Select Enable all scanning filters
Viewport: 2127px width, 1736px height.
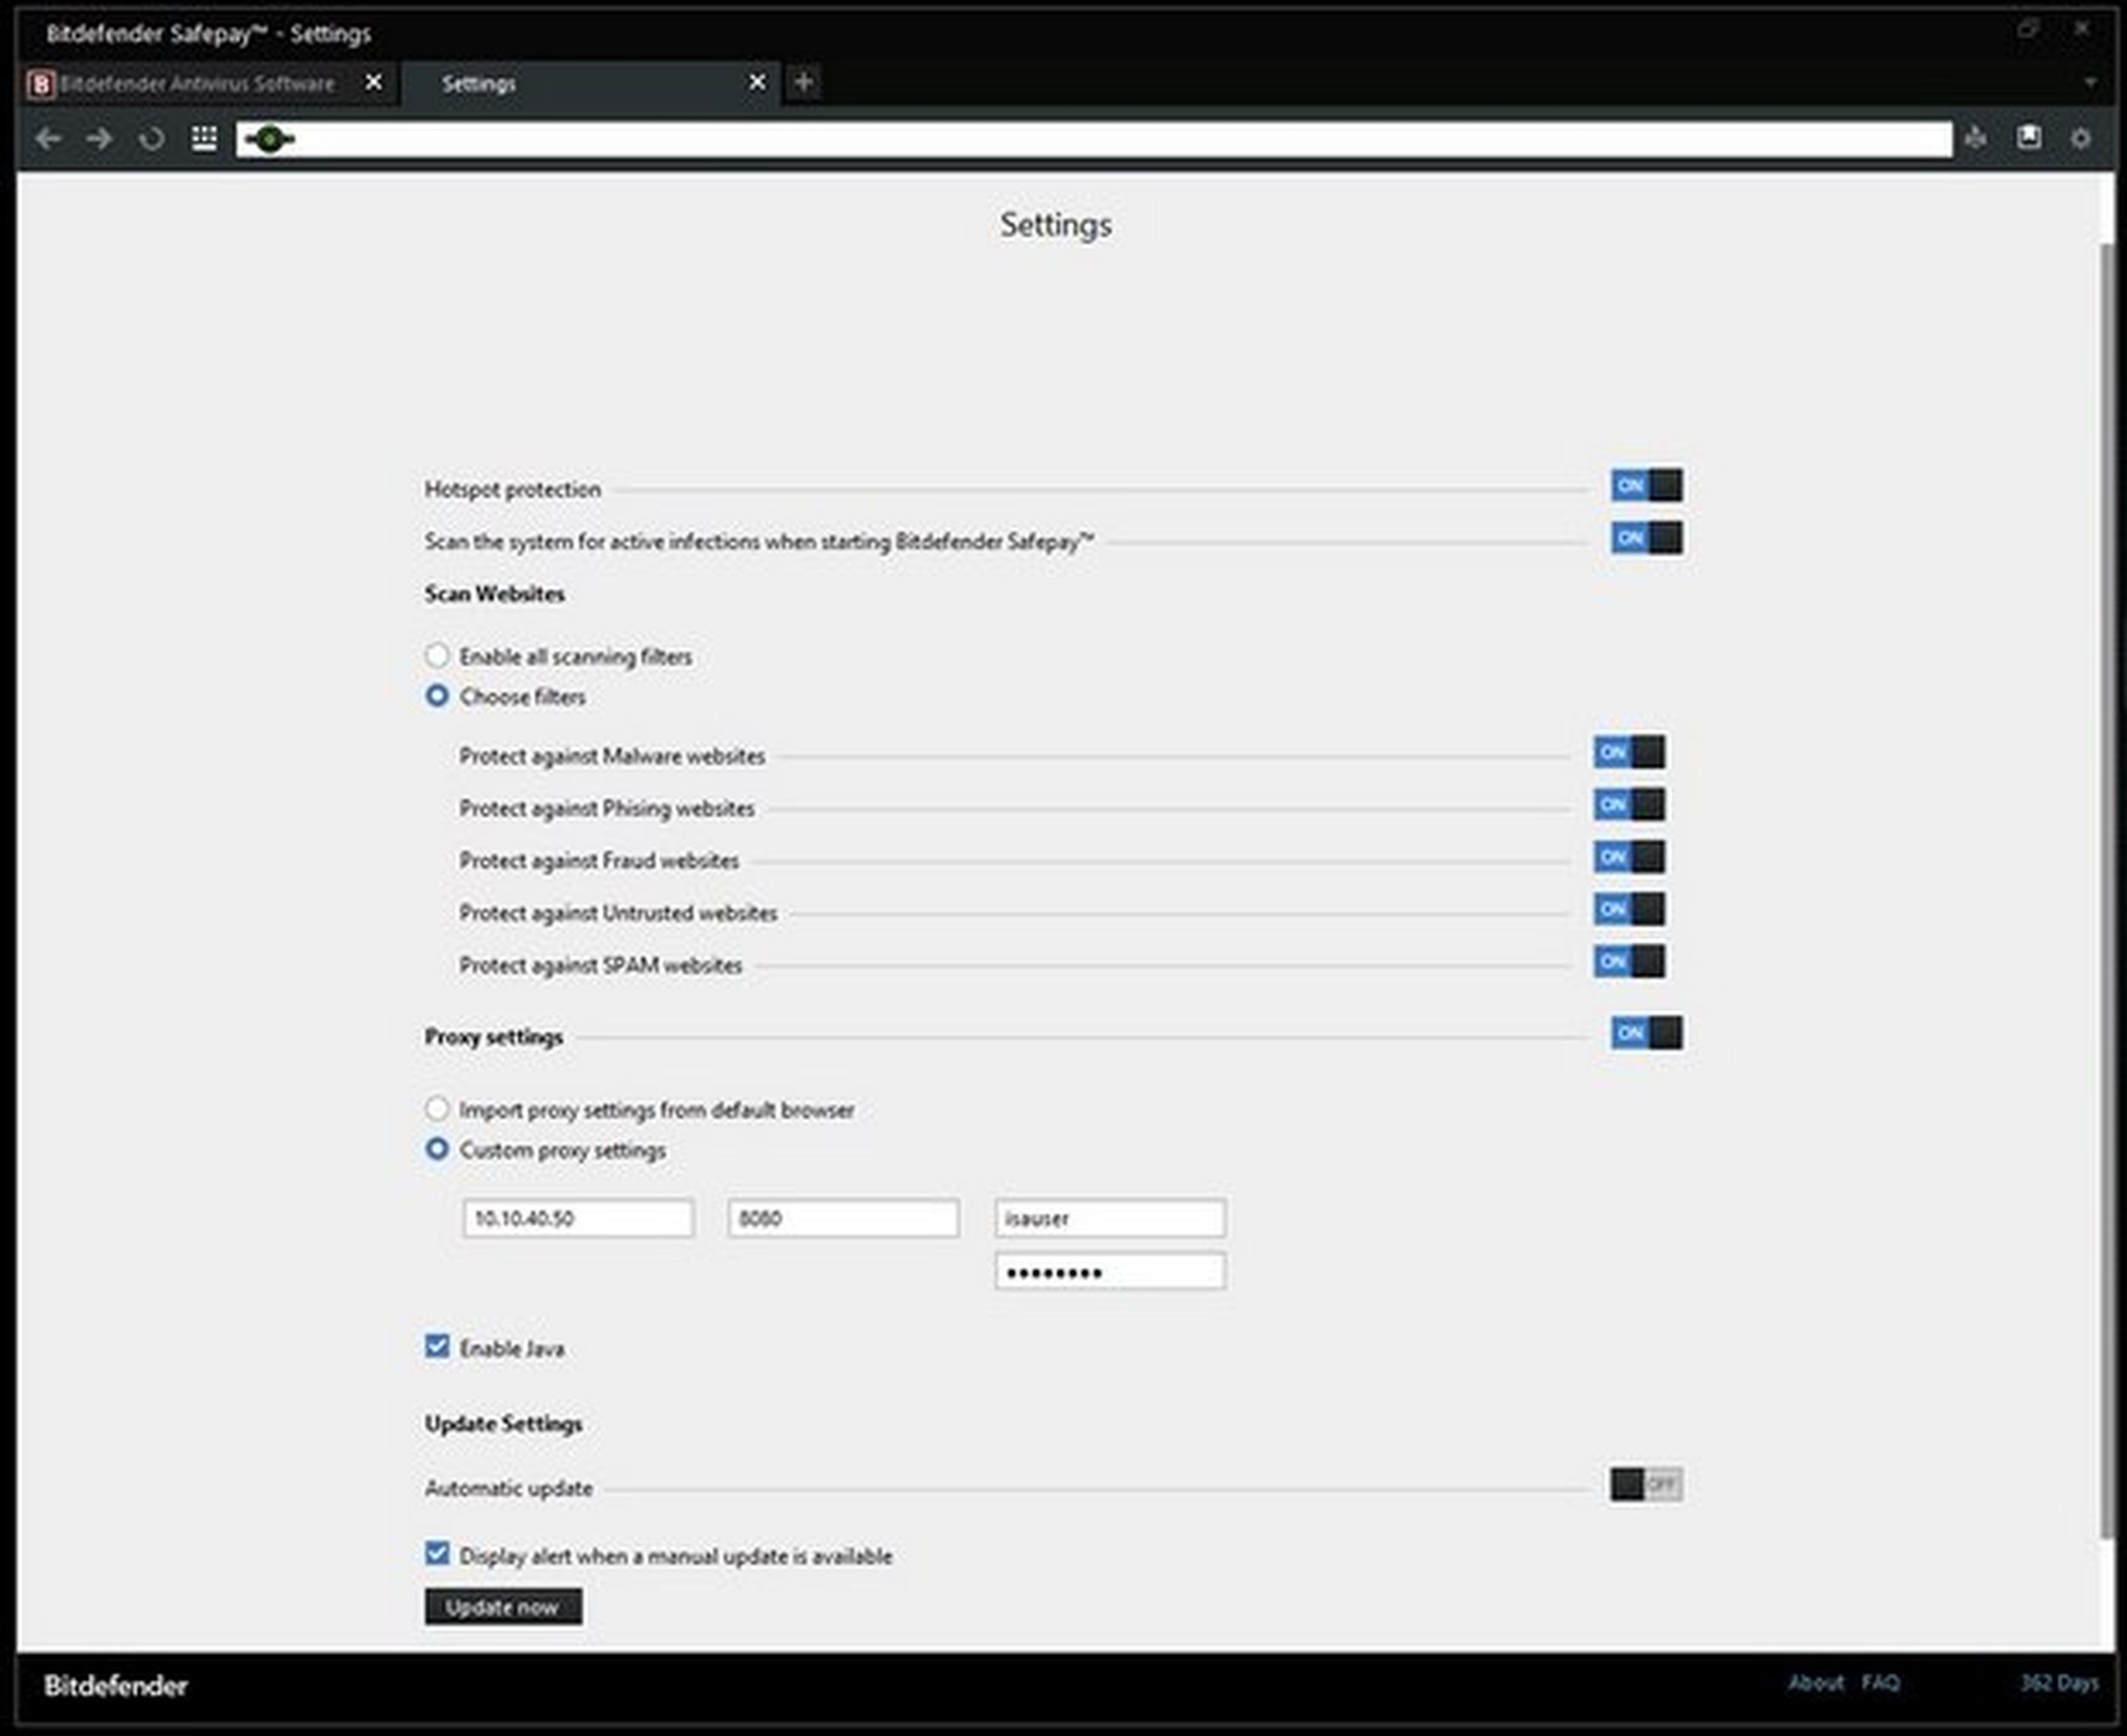tap(437, 655)
